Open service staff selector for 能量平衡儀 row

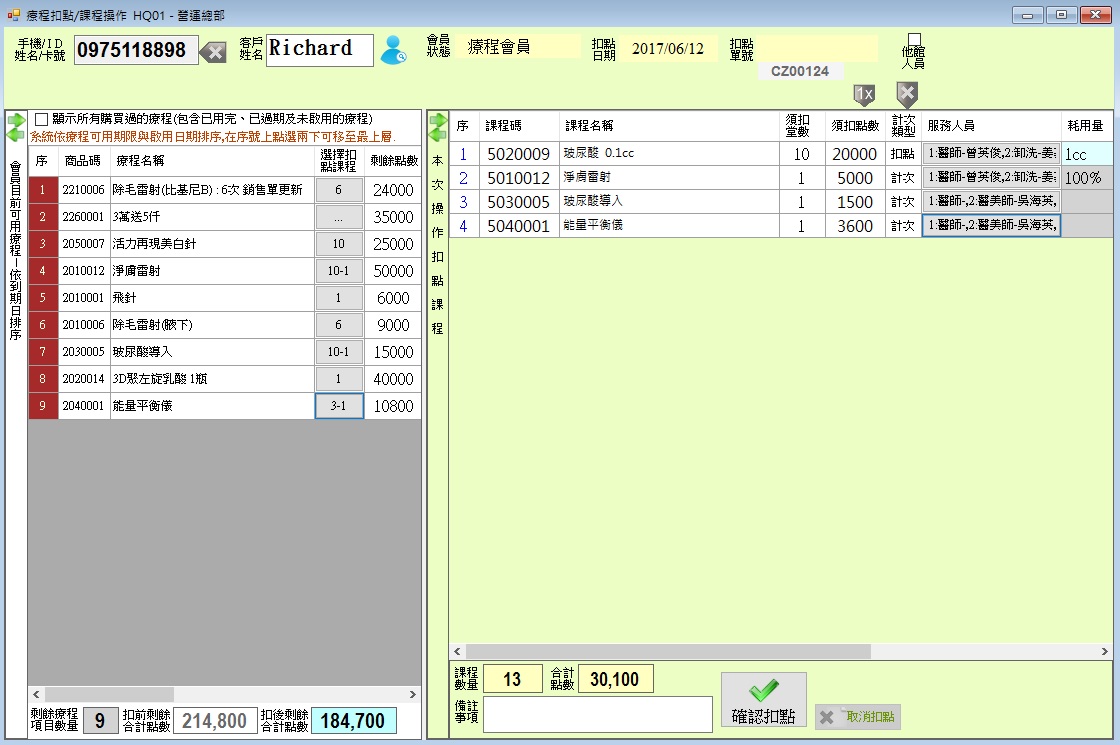(x=991, y=226)
